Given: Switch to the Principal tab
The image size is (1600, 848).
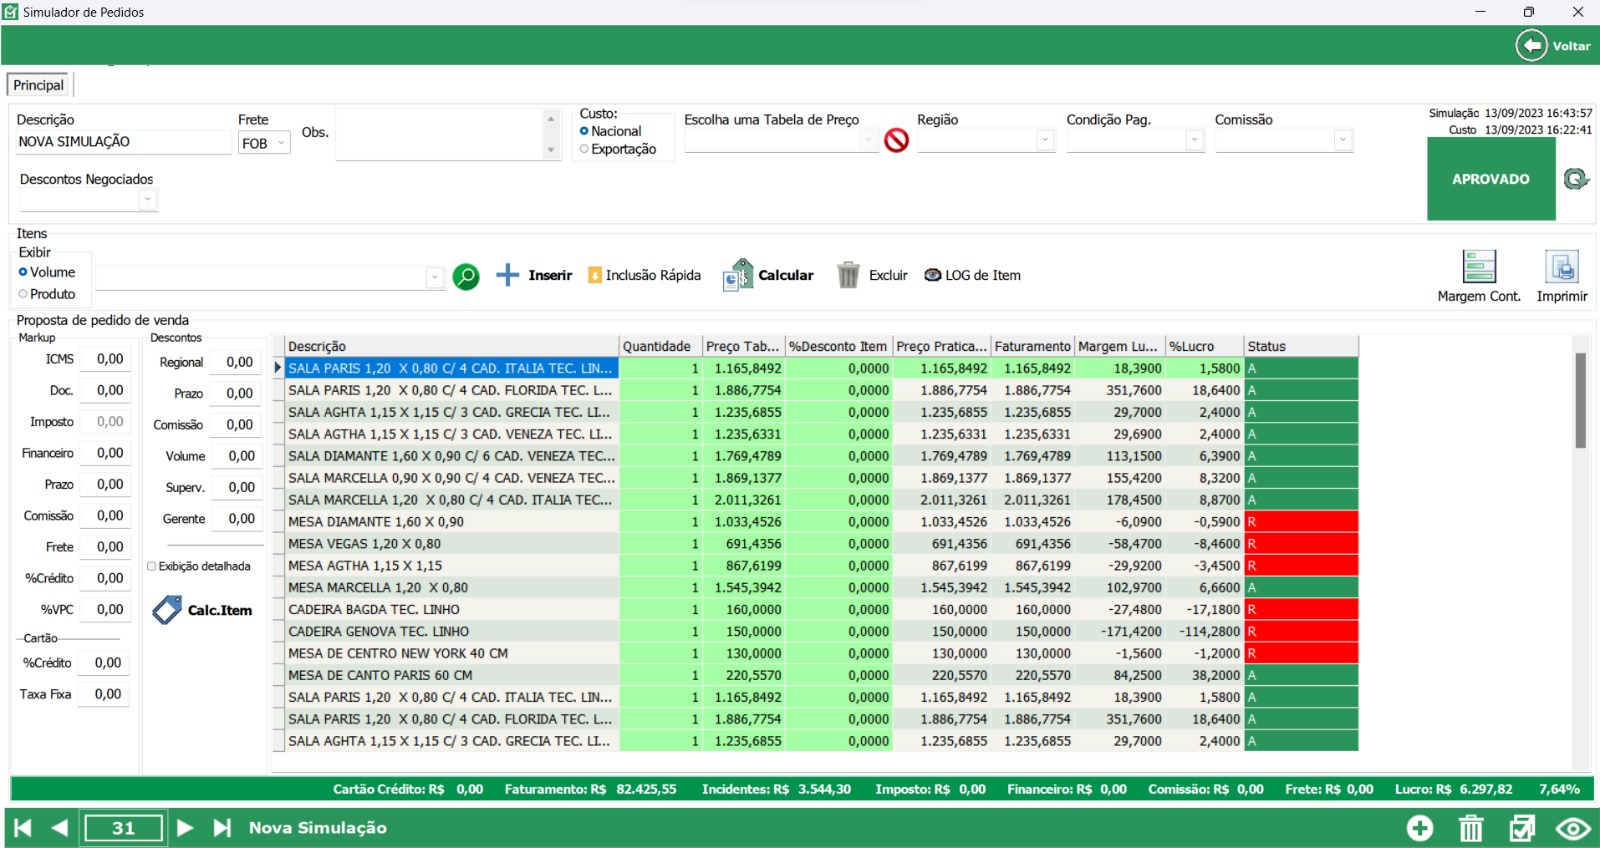Looking at the screenshot, I should 38,85.
